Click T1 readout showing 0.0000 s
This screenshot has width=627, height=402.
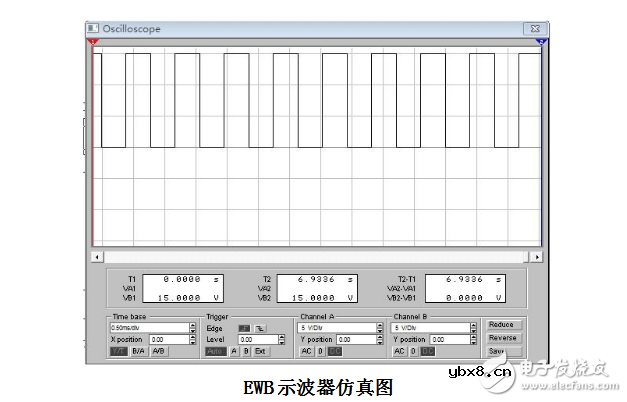tap(190, 279)
